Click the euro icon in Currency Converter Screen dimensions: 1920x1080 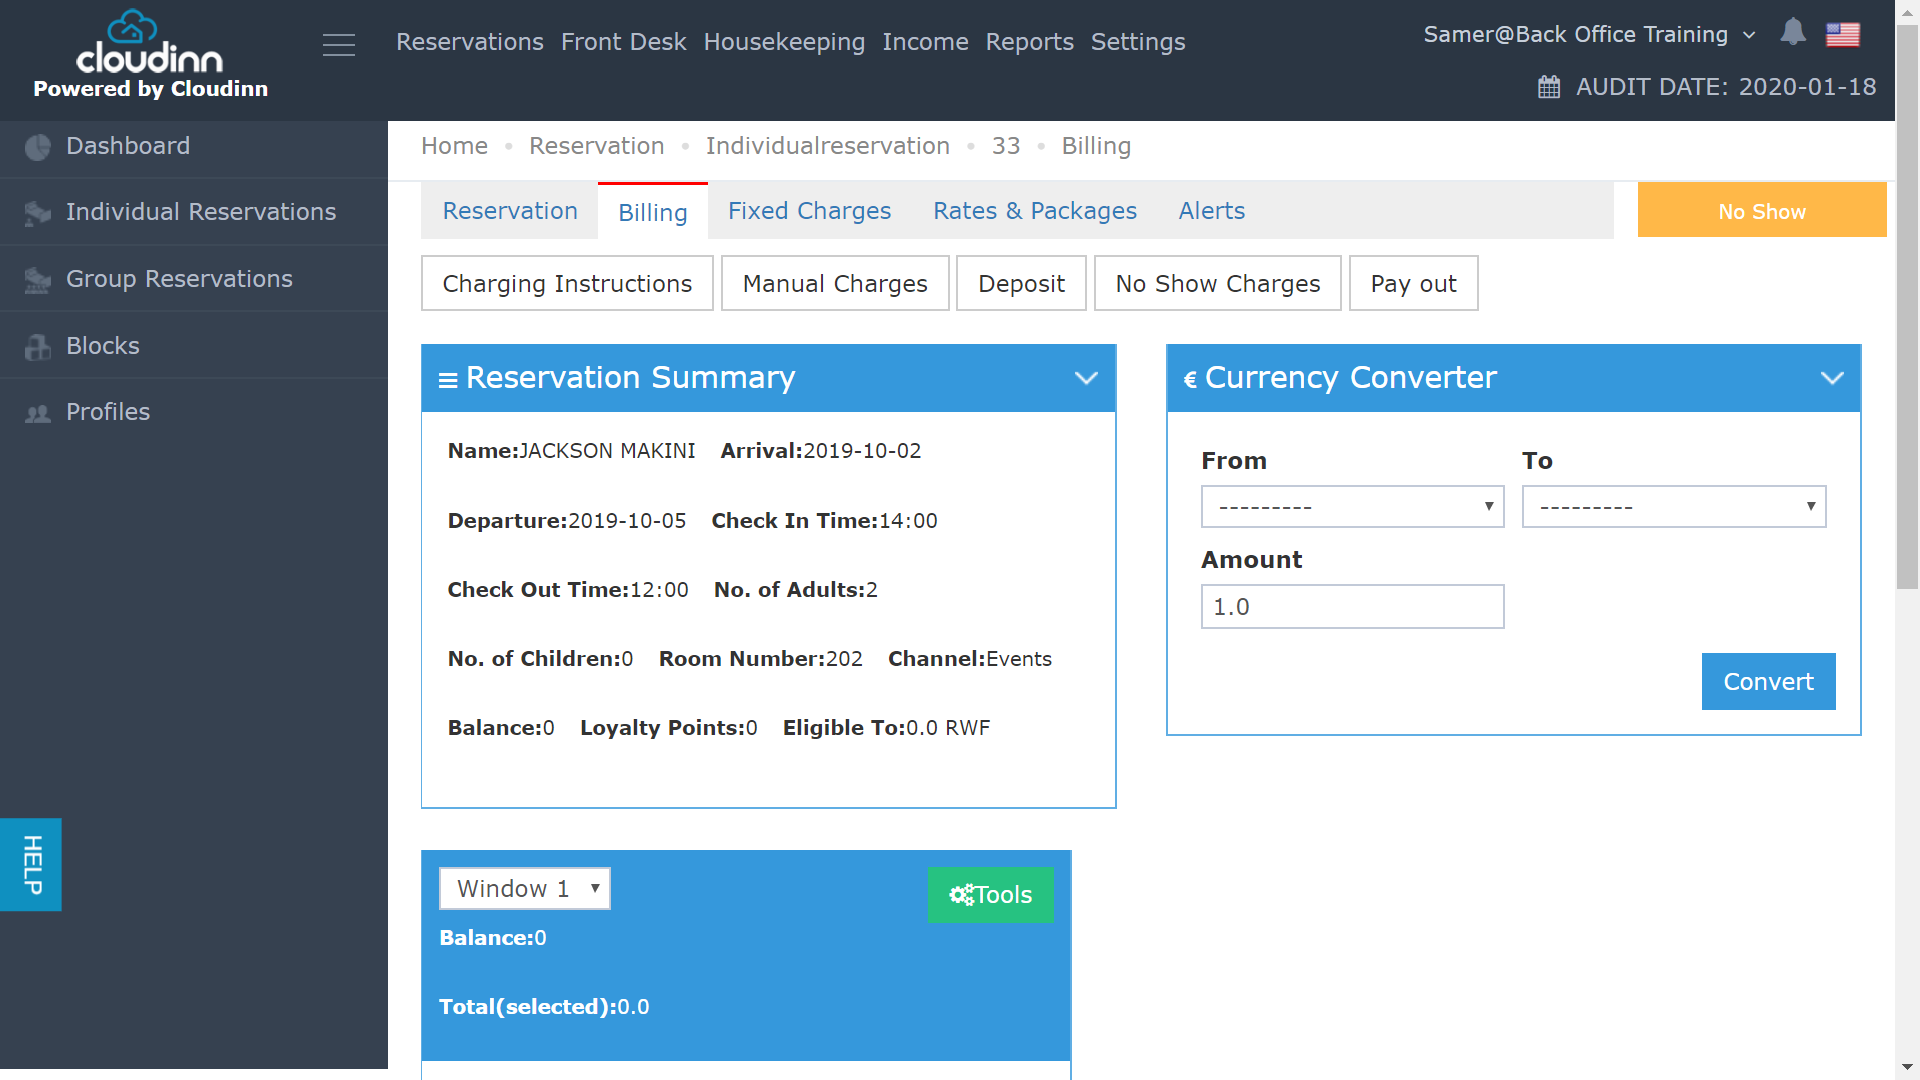(1190, 380)
